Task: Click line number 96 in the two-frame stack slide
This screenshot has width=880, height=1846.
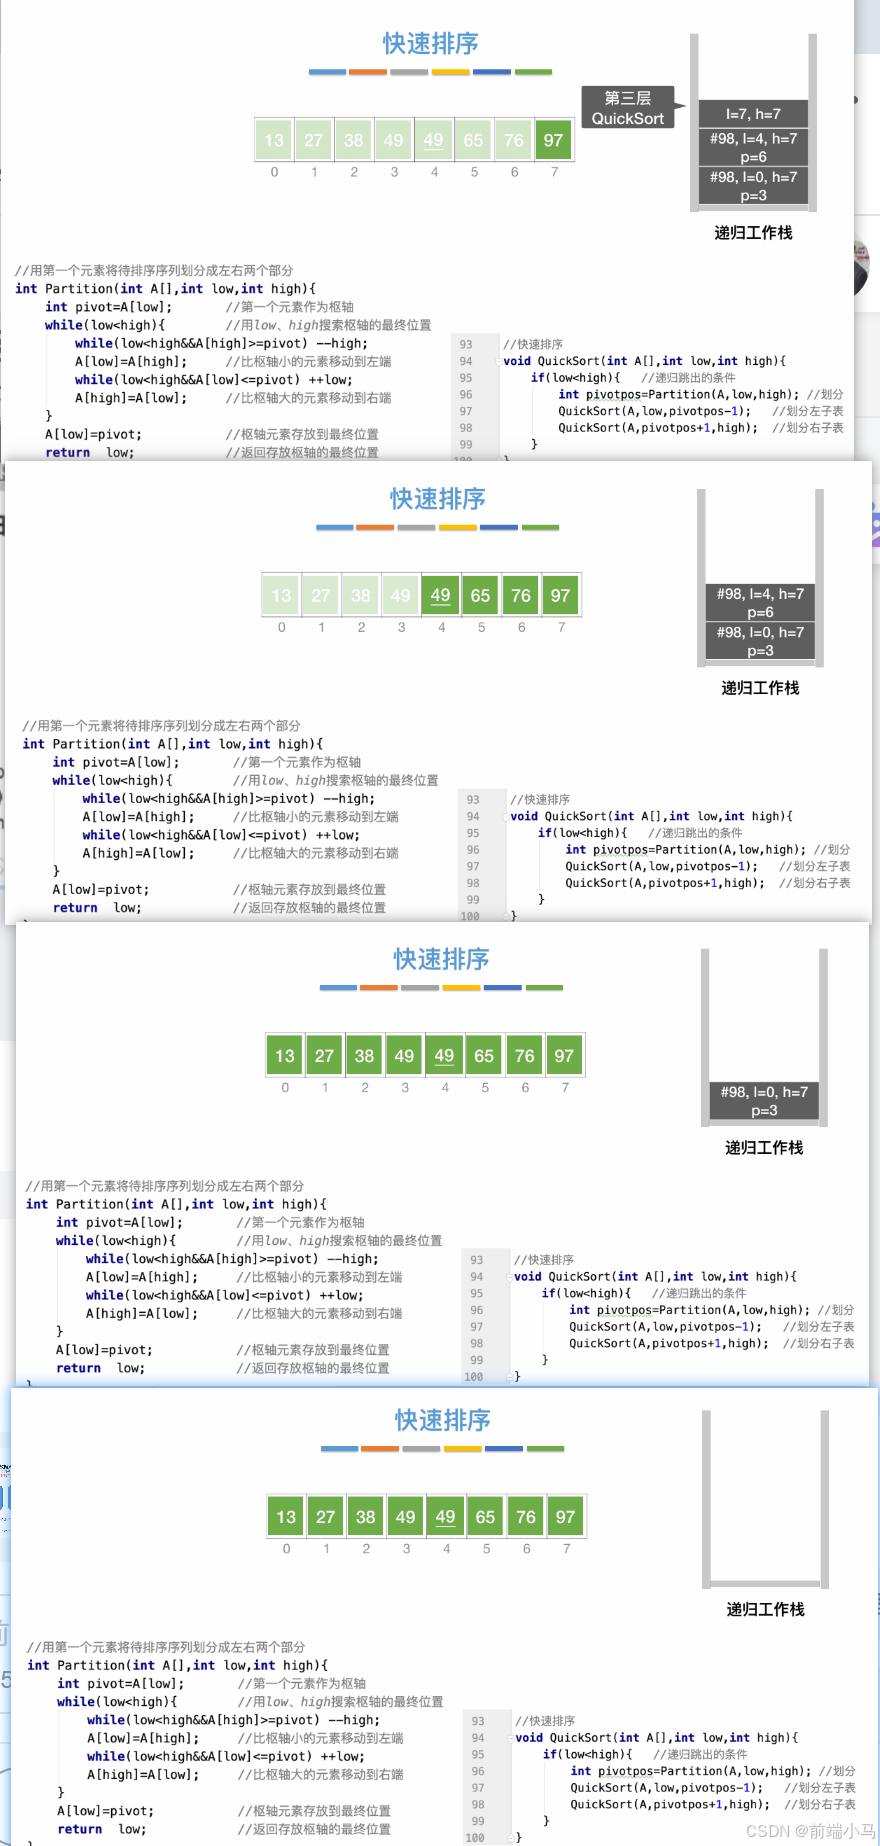Action: point(473,849)
